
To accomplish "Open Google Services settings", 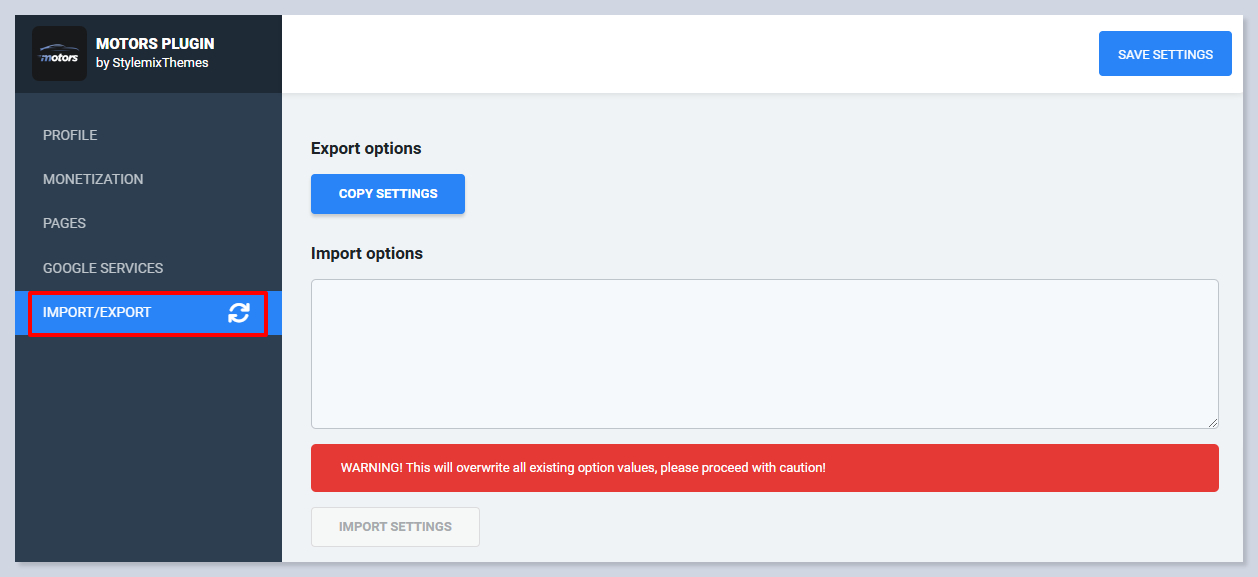I will pyautogui.click(x=103, y=268).
